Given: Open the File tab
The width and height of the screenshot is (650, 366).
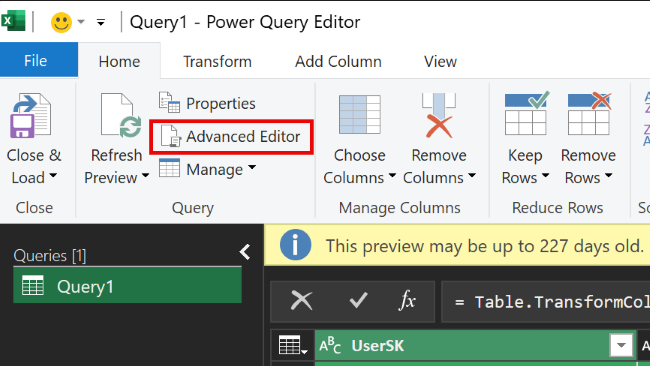Looking at the screenshot, I should point(39,60).
